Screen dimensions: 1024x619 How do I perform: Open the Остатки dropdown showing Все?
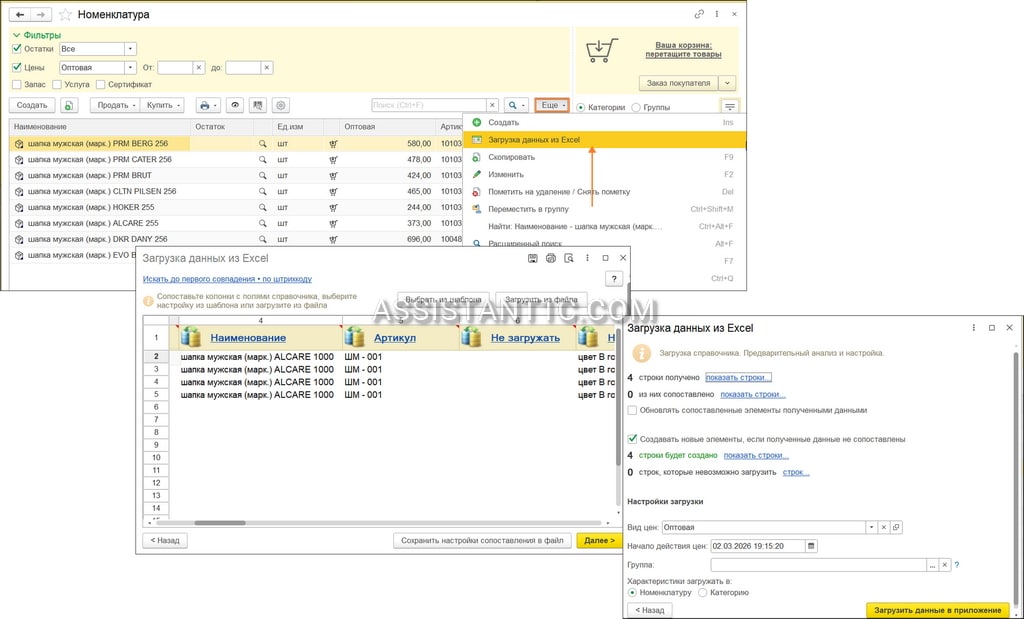[131, 48]
